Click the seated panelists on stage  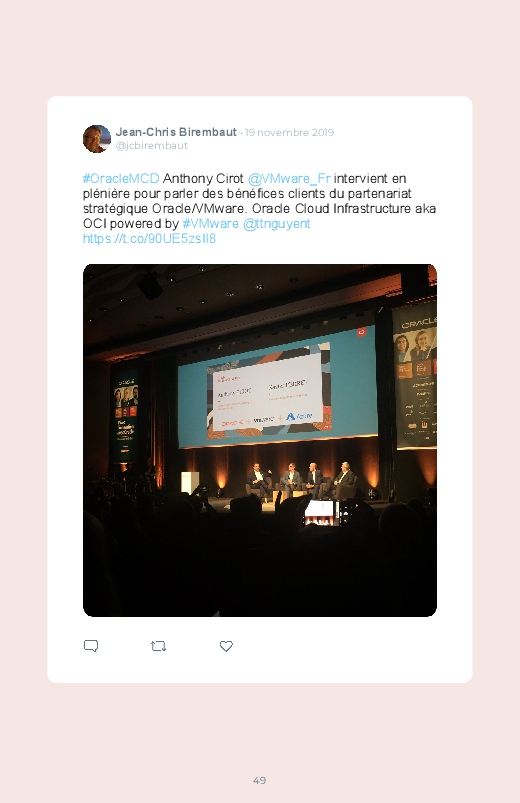(x=301, y=481)
